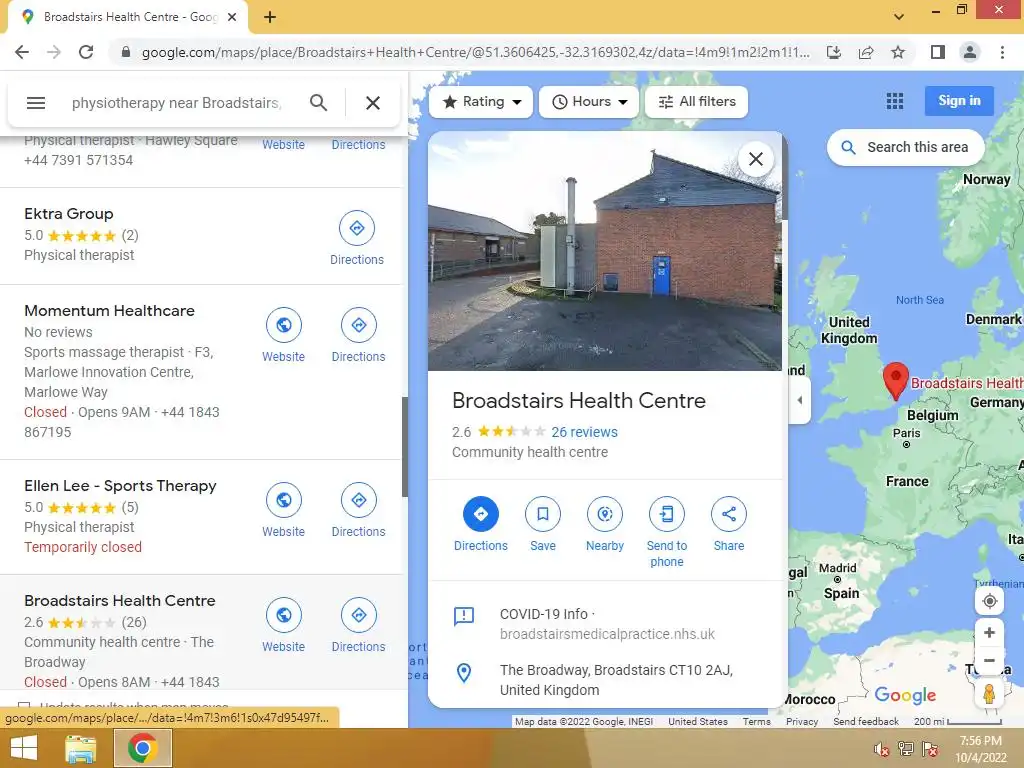Open Chrome tab search chevron

(x=899, y=16)
